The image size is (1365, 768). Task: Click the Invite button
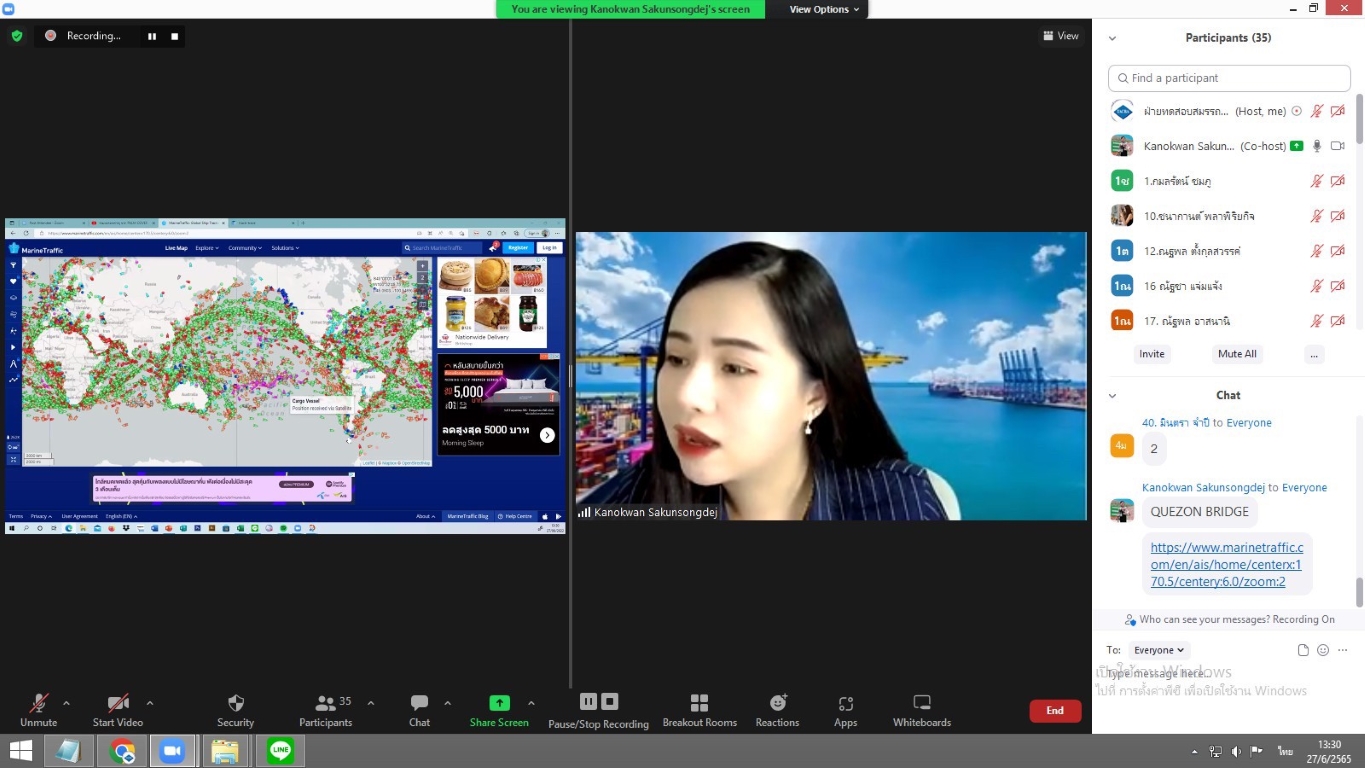[x=1152, y=354]
